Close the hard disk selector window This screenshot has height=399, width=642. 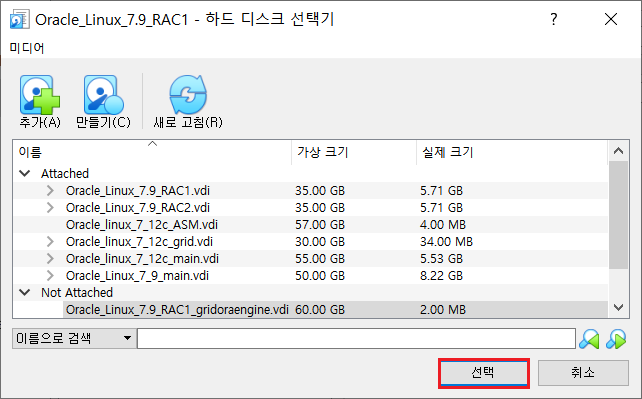click(x=611, y=19)
